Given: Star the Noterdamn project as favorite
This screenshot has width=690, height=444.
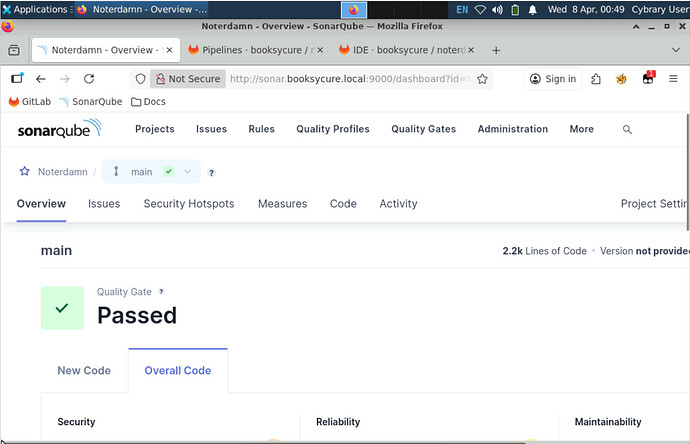Looking at the screenshot, I should point(25,172).
